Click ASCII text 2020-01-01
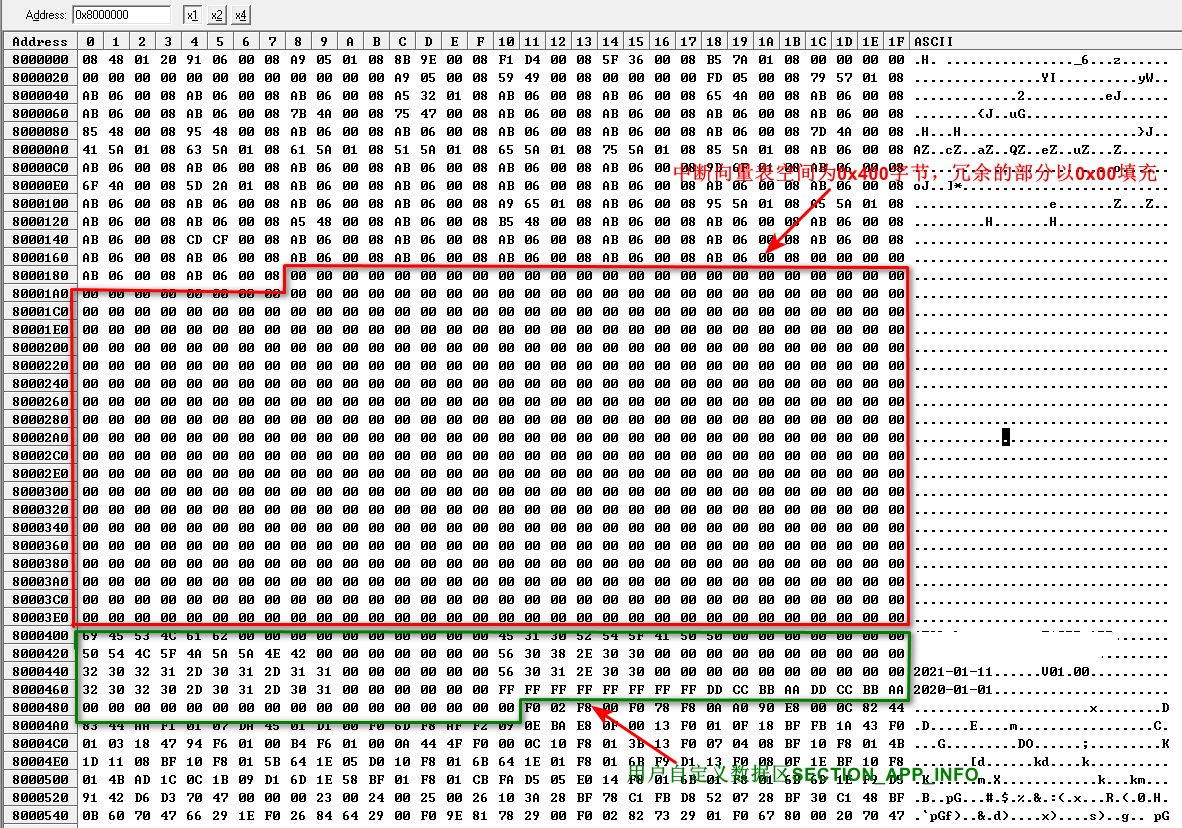 pos(953,690)
